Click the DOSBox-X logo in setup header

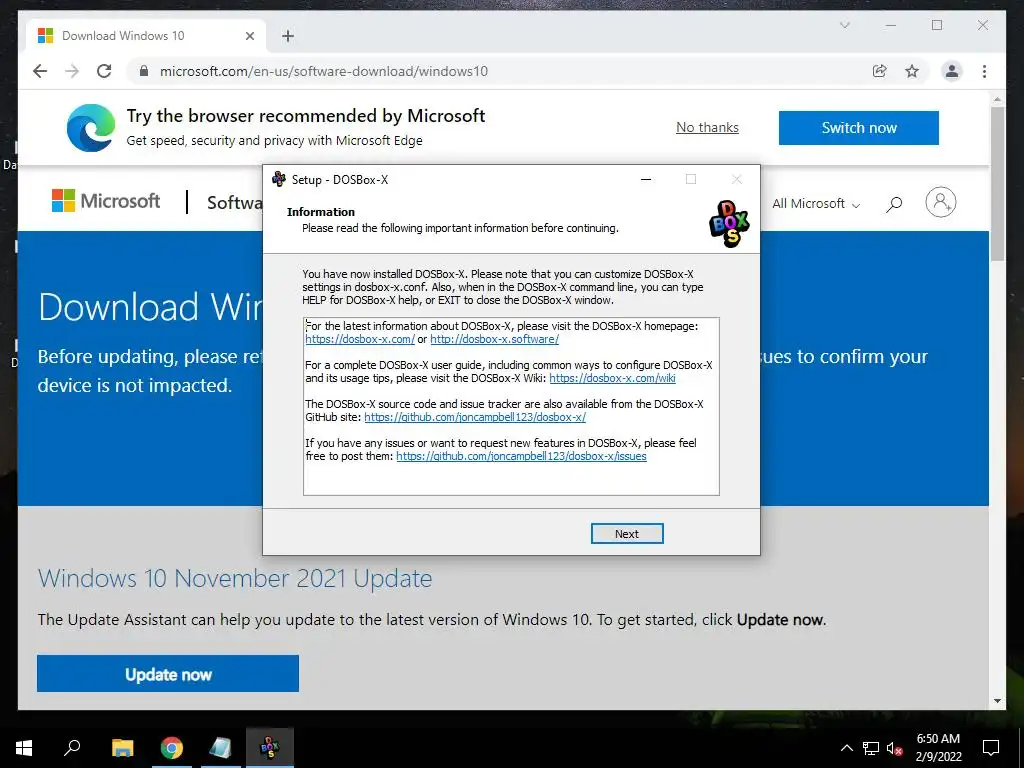point(729,223)
